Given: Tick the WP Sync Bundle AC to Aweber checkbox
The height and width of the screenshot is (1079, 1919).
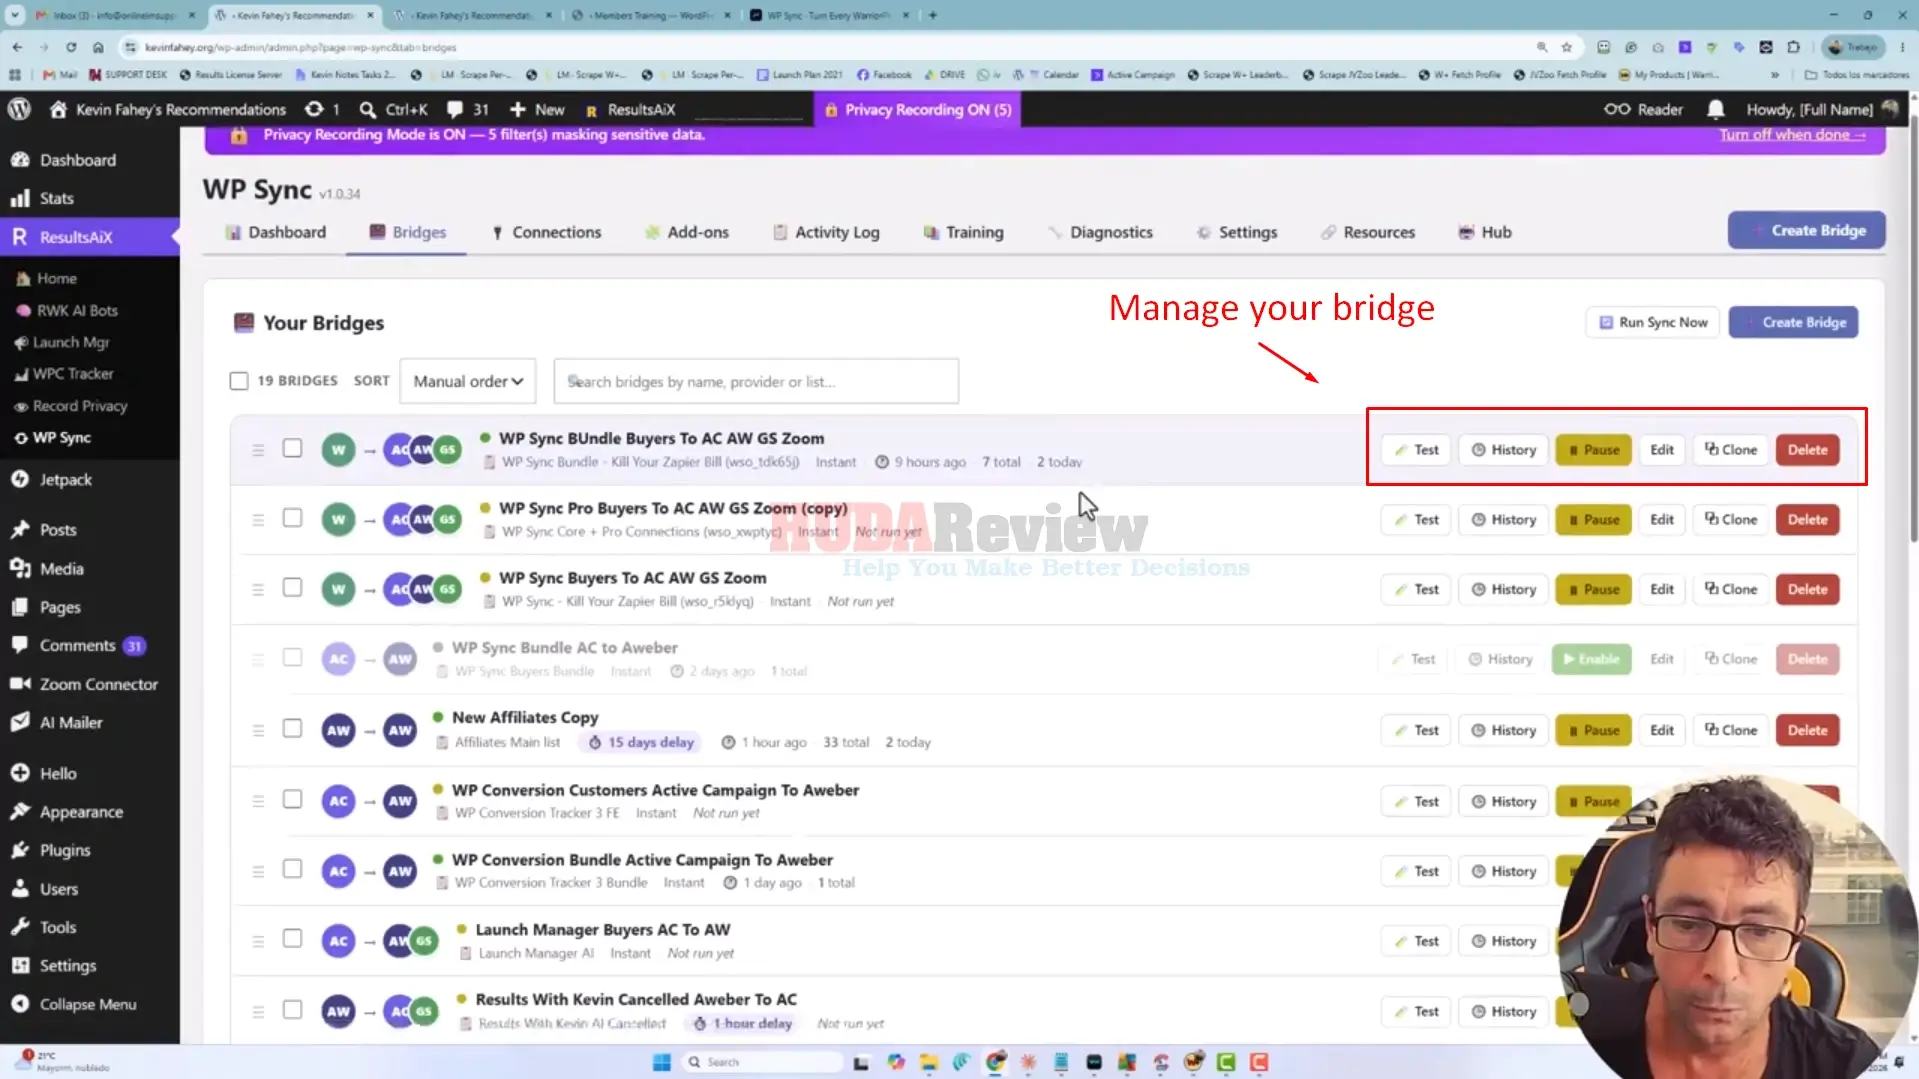Looking at the screenshot, I should [x=292, y=658].
